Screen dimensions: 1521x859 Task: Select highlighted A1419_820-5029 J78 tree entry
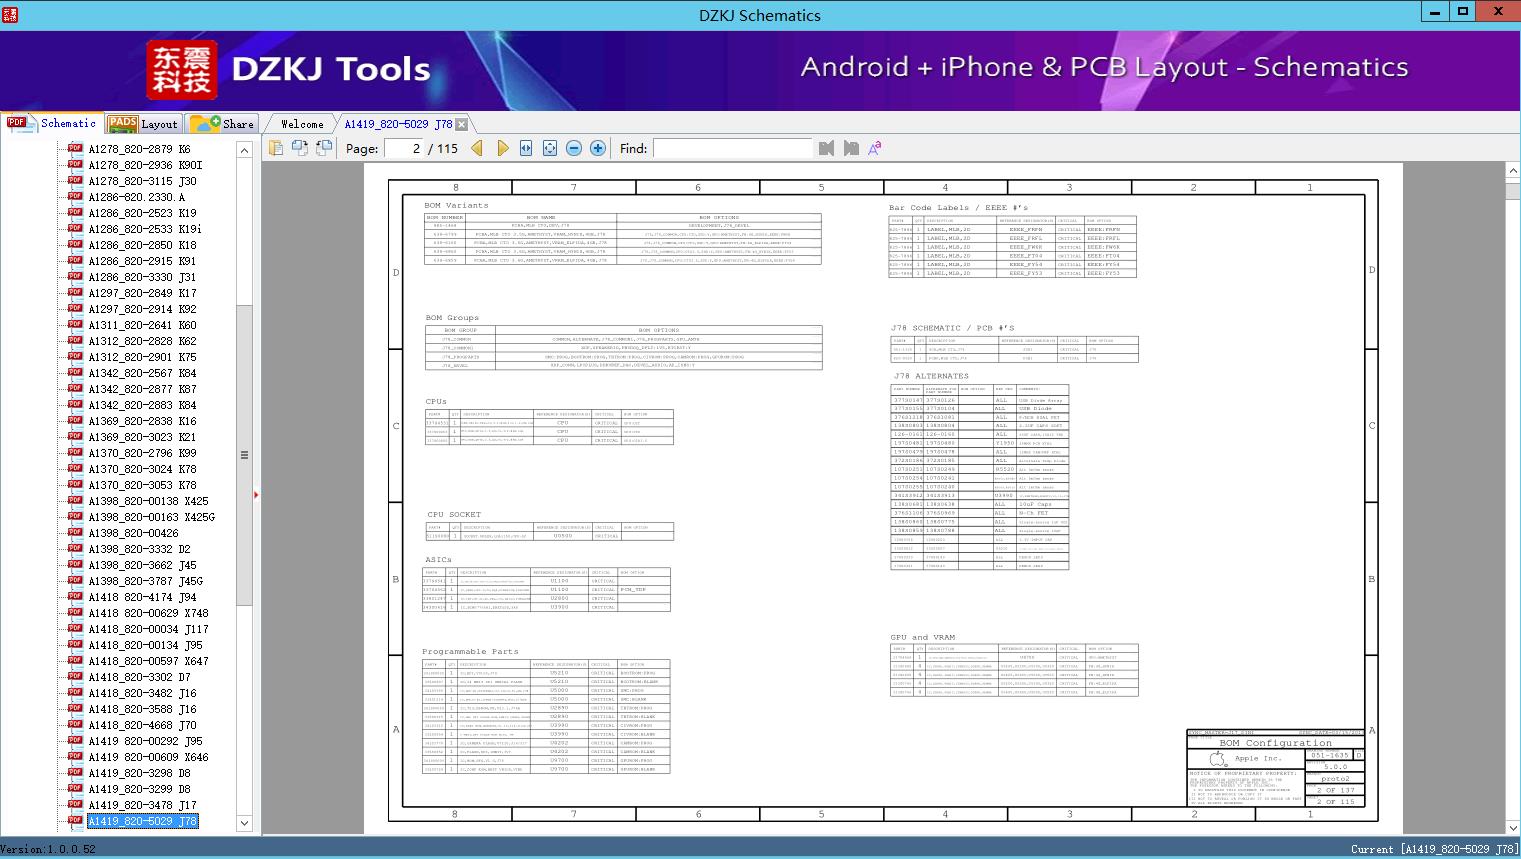142,821
